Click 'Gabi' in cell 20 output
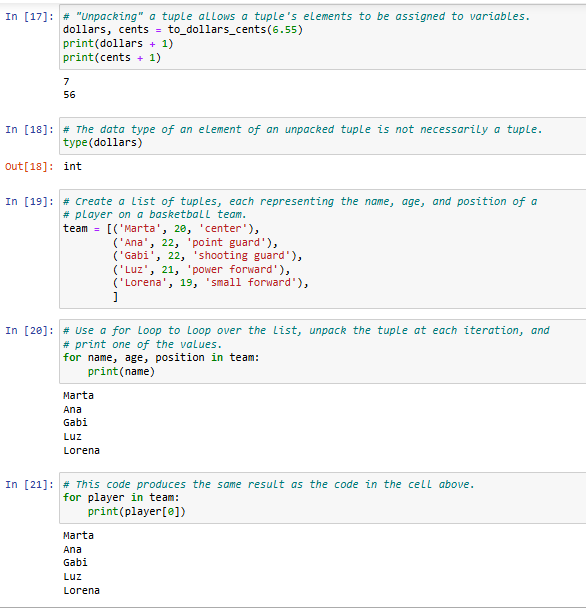This screenshot has height=610, width=586. (75, 422)
